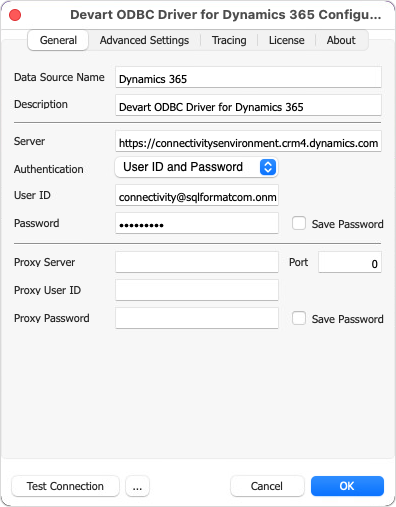The image size is (396, 507).
Task: Click the User ID input field
Action: pyautogui.click(x=197, y=195)
